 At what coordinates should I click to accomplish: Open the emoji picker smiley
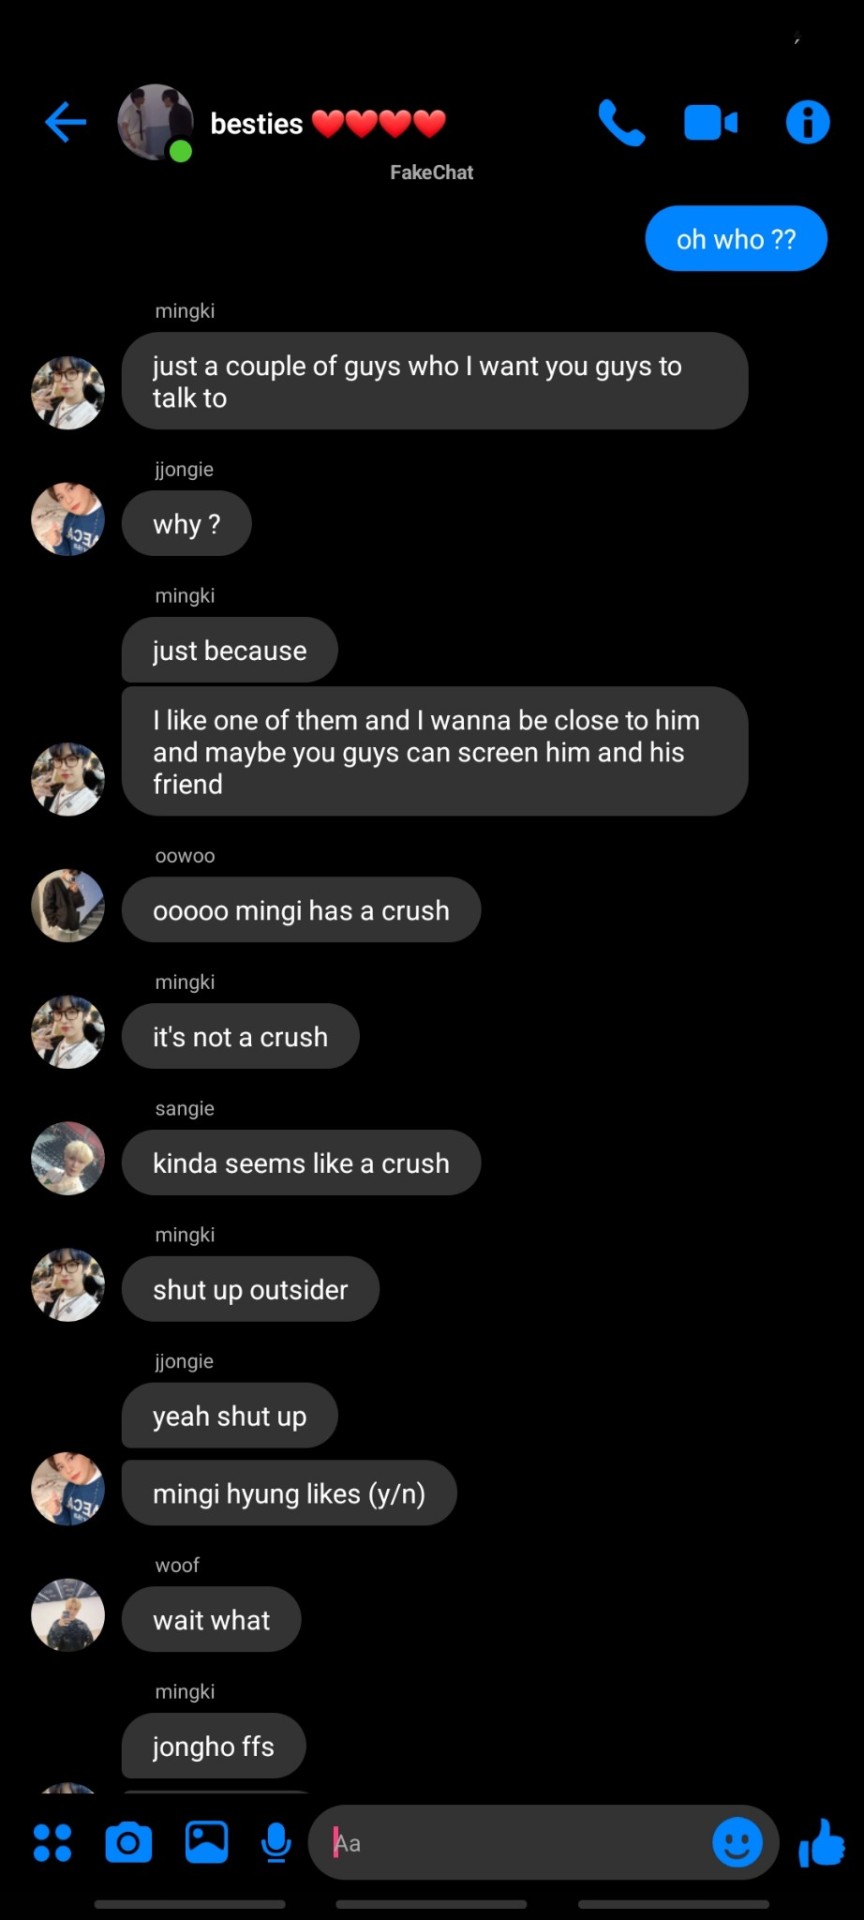tap(737, 1842)
